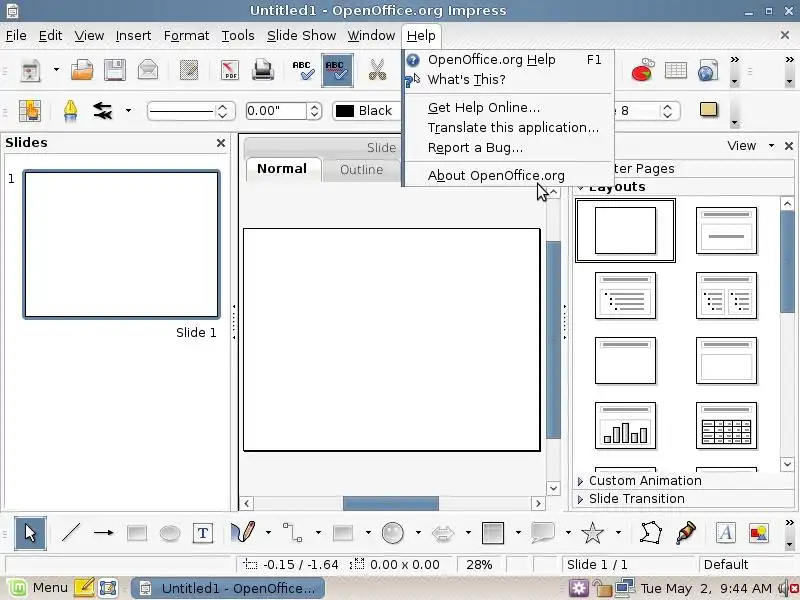Click Get Help Online... menu item

click(x=509, y=108)
